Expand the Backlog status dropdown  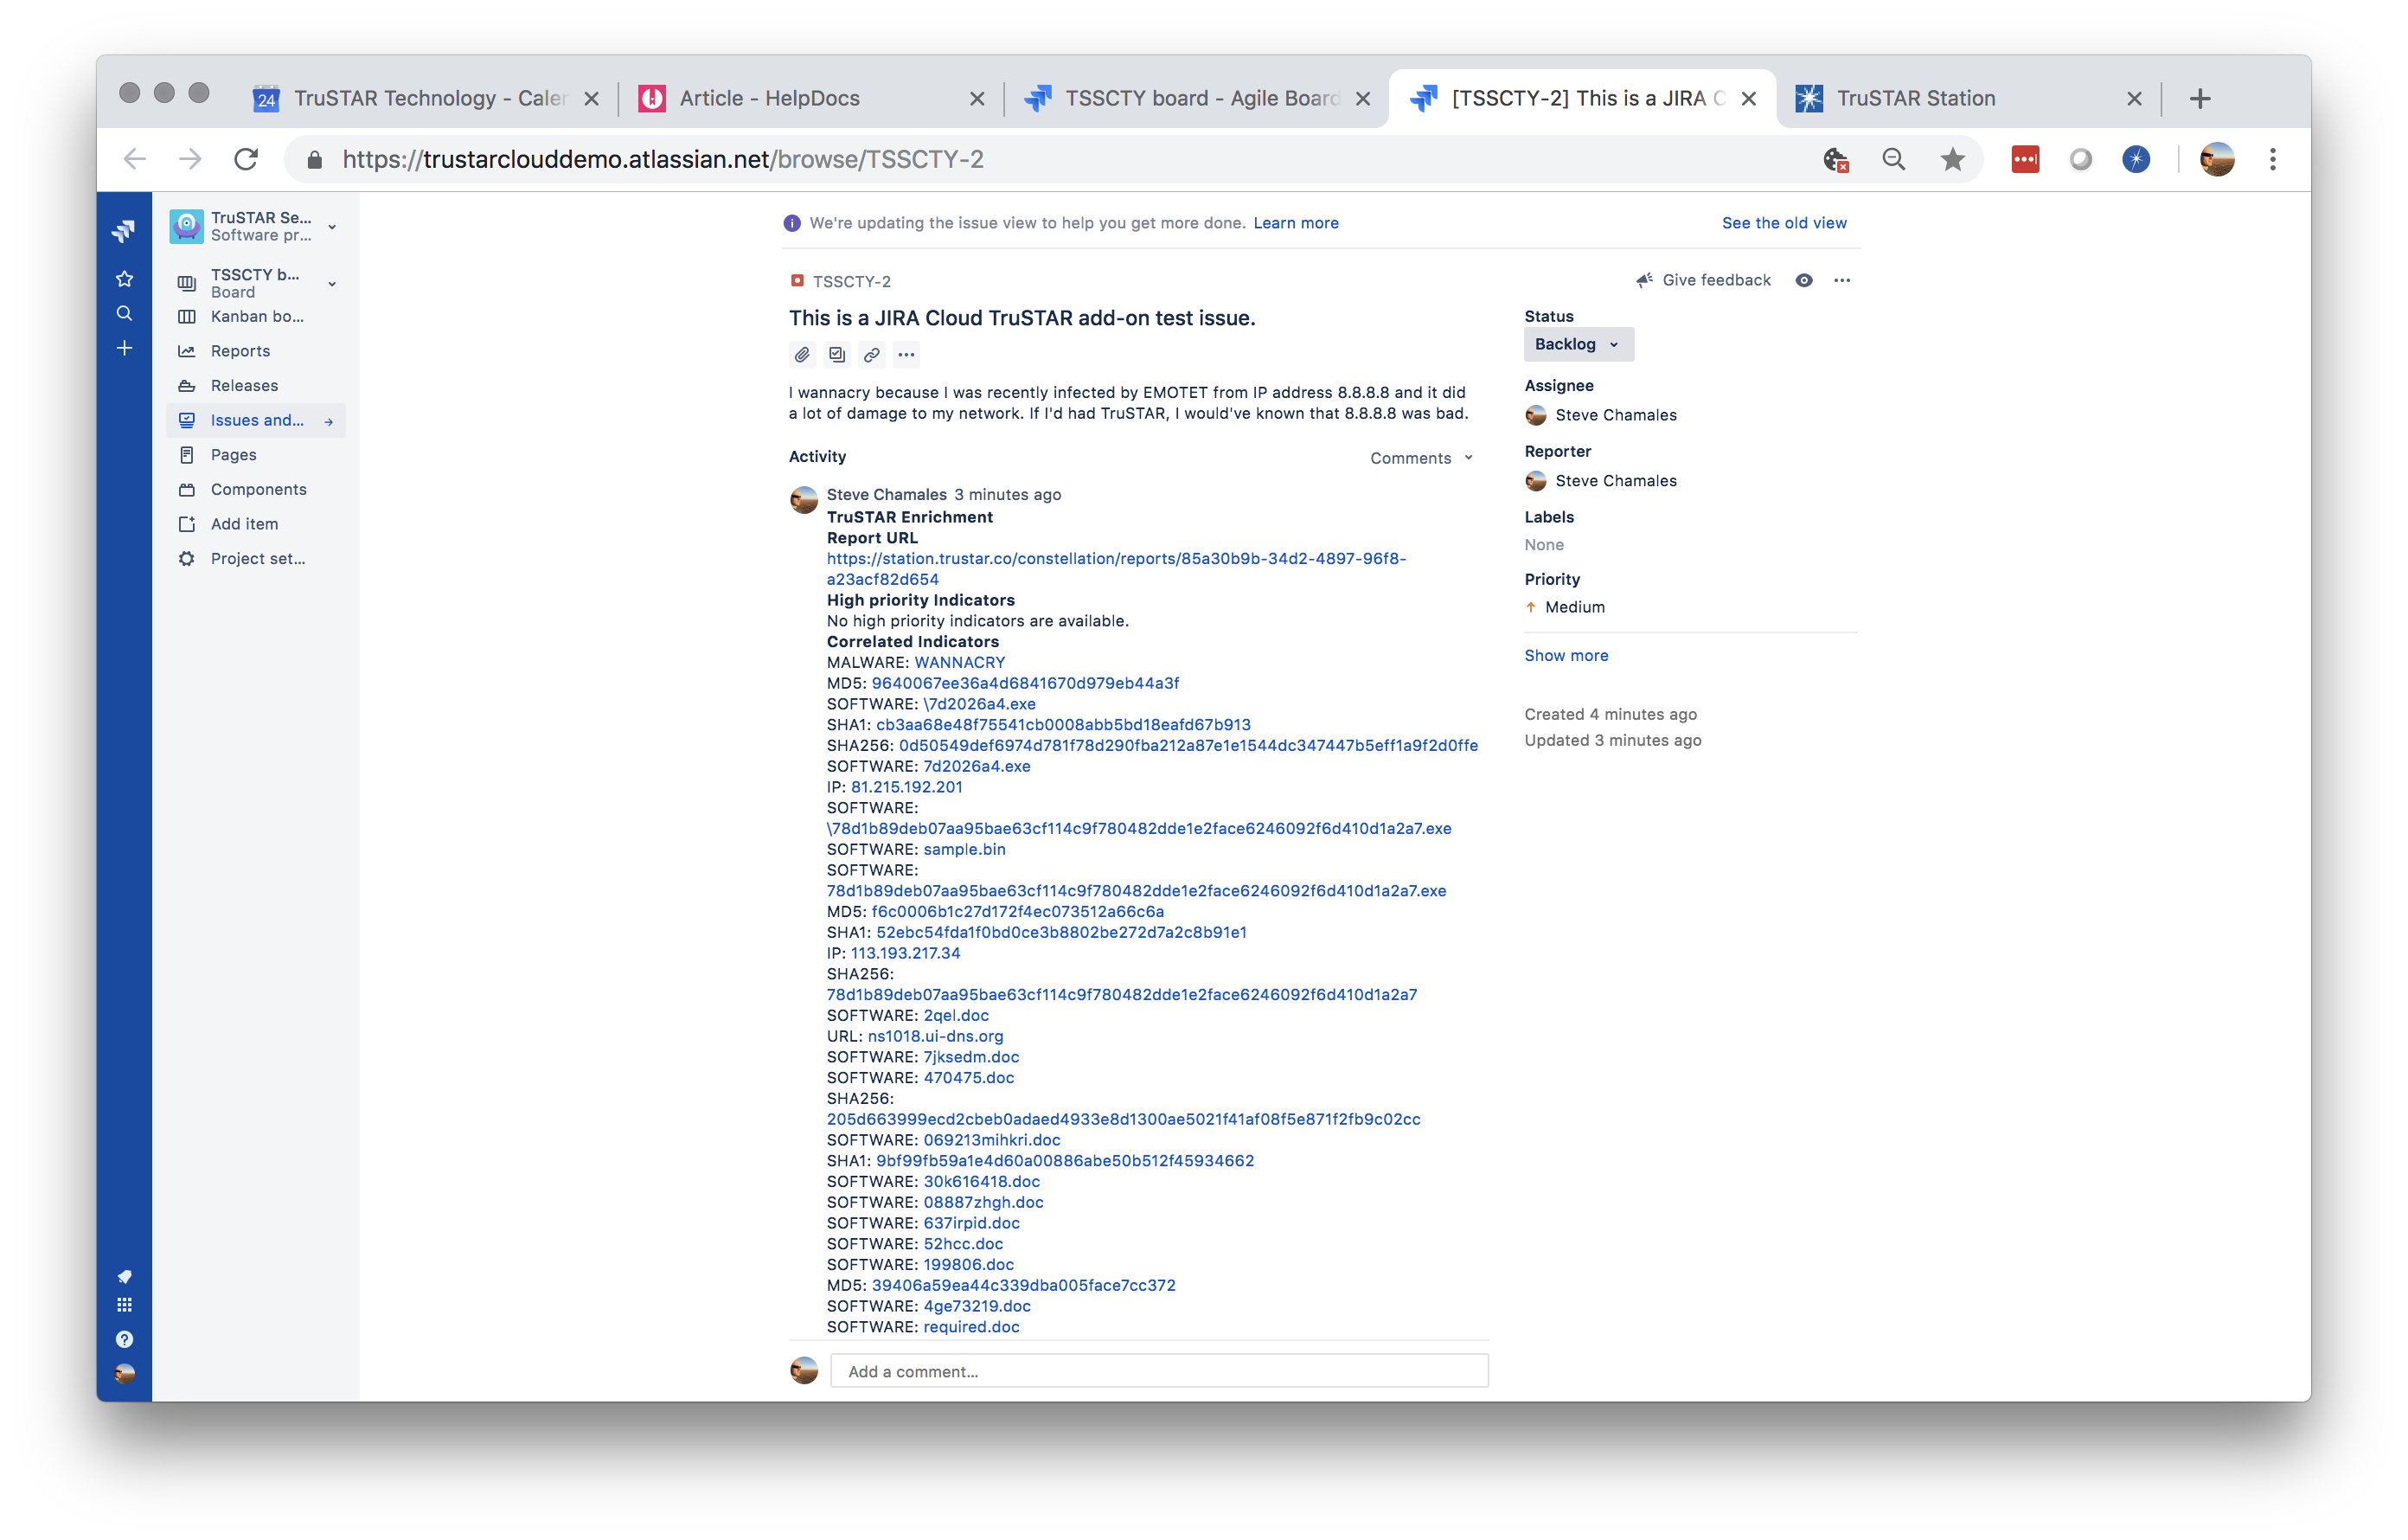(1578, 344)
